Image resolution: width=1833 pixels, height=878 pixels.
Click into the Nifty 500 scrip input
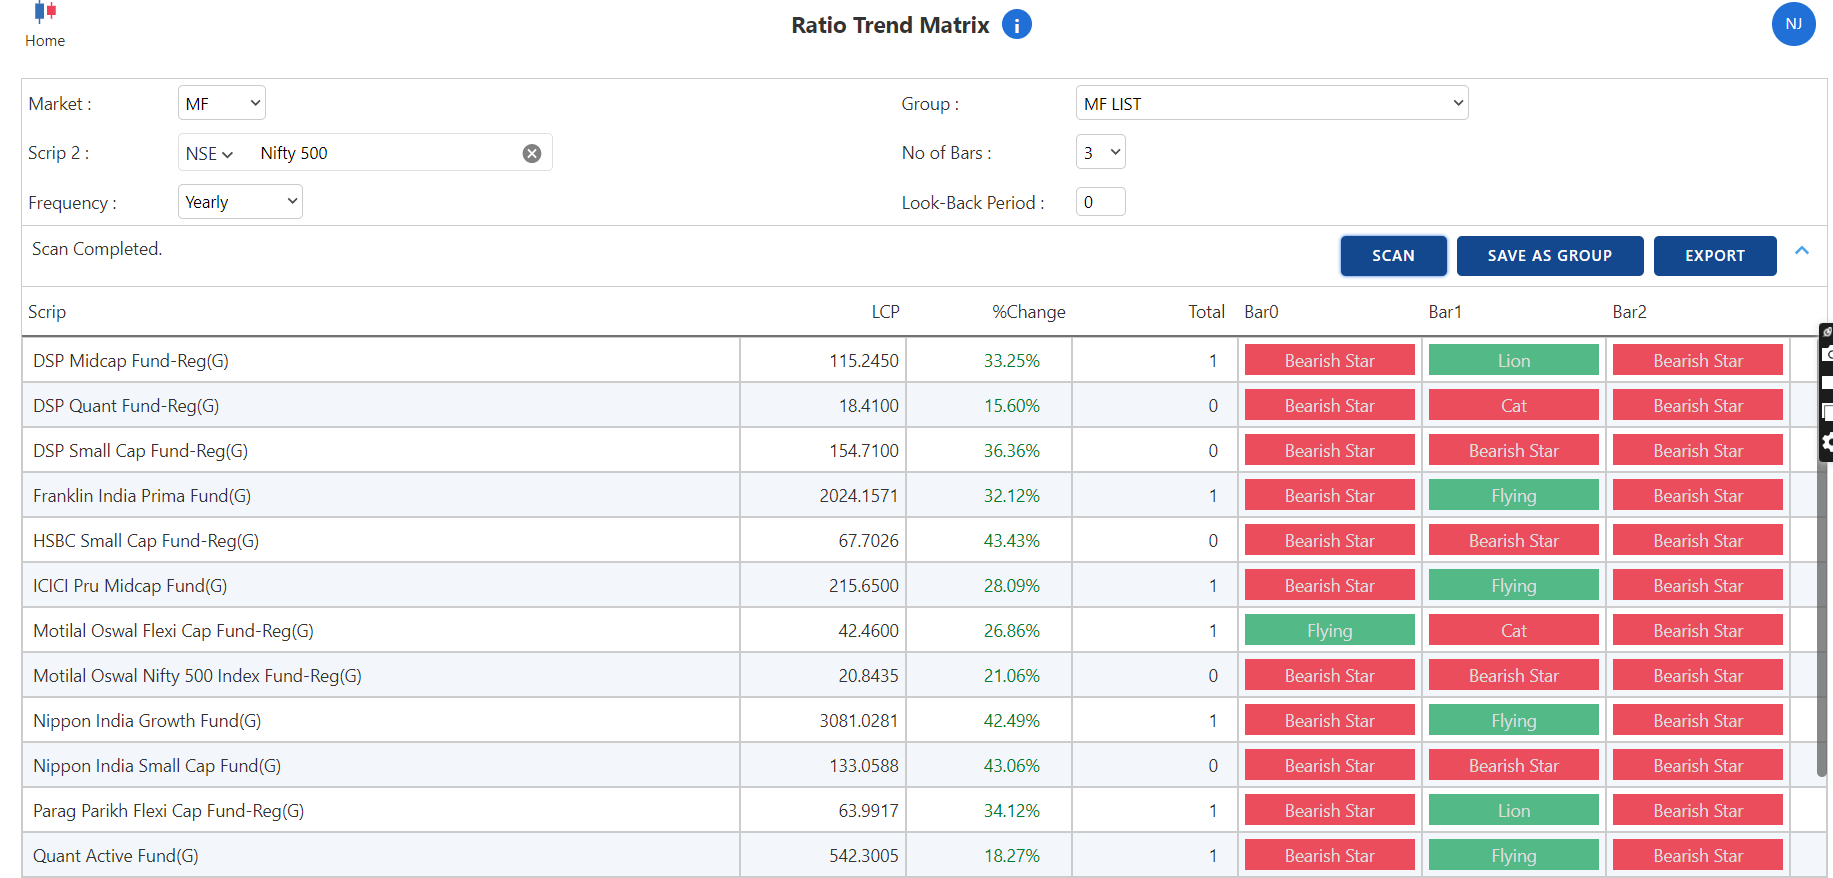click(x=385, y=153)
